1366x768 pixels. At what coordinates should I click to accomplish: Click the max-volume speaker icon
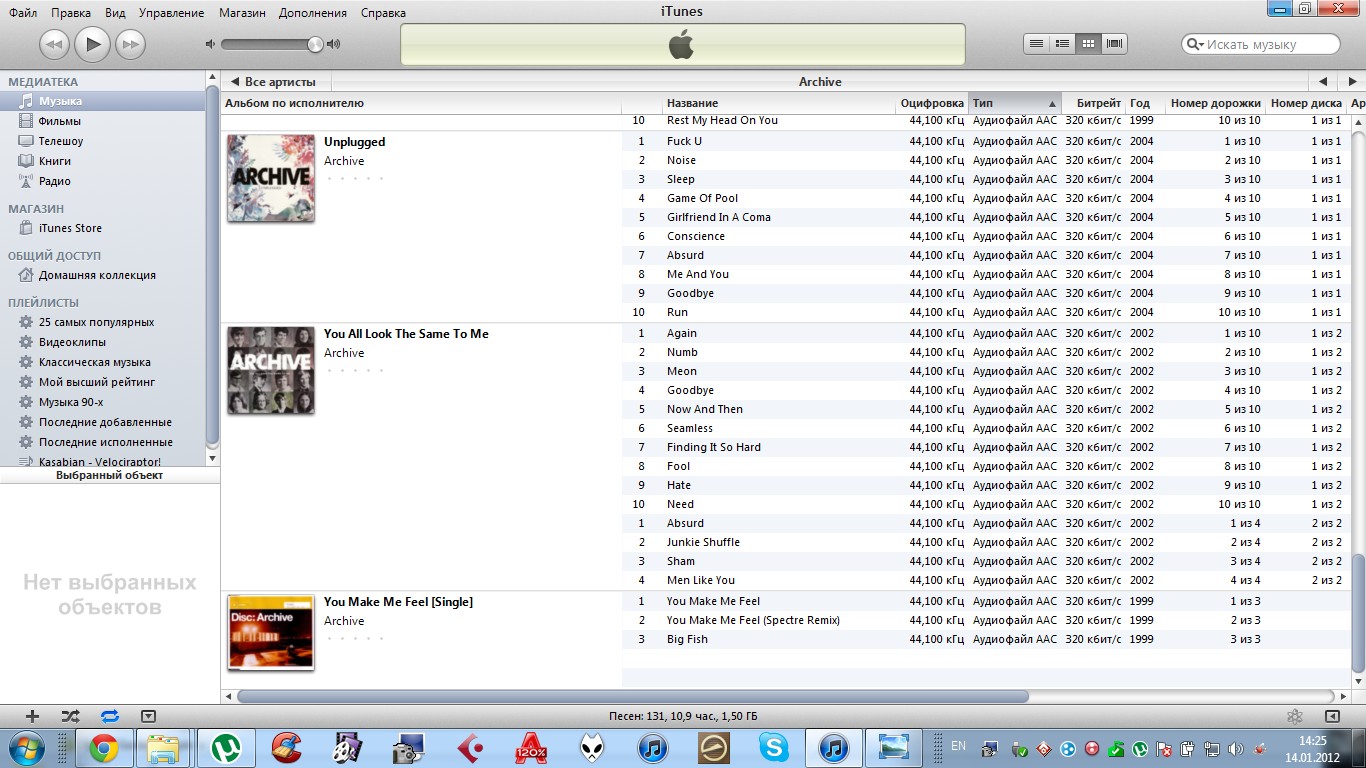tap(334, 44)
